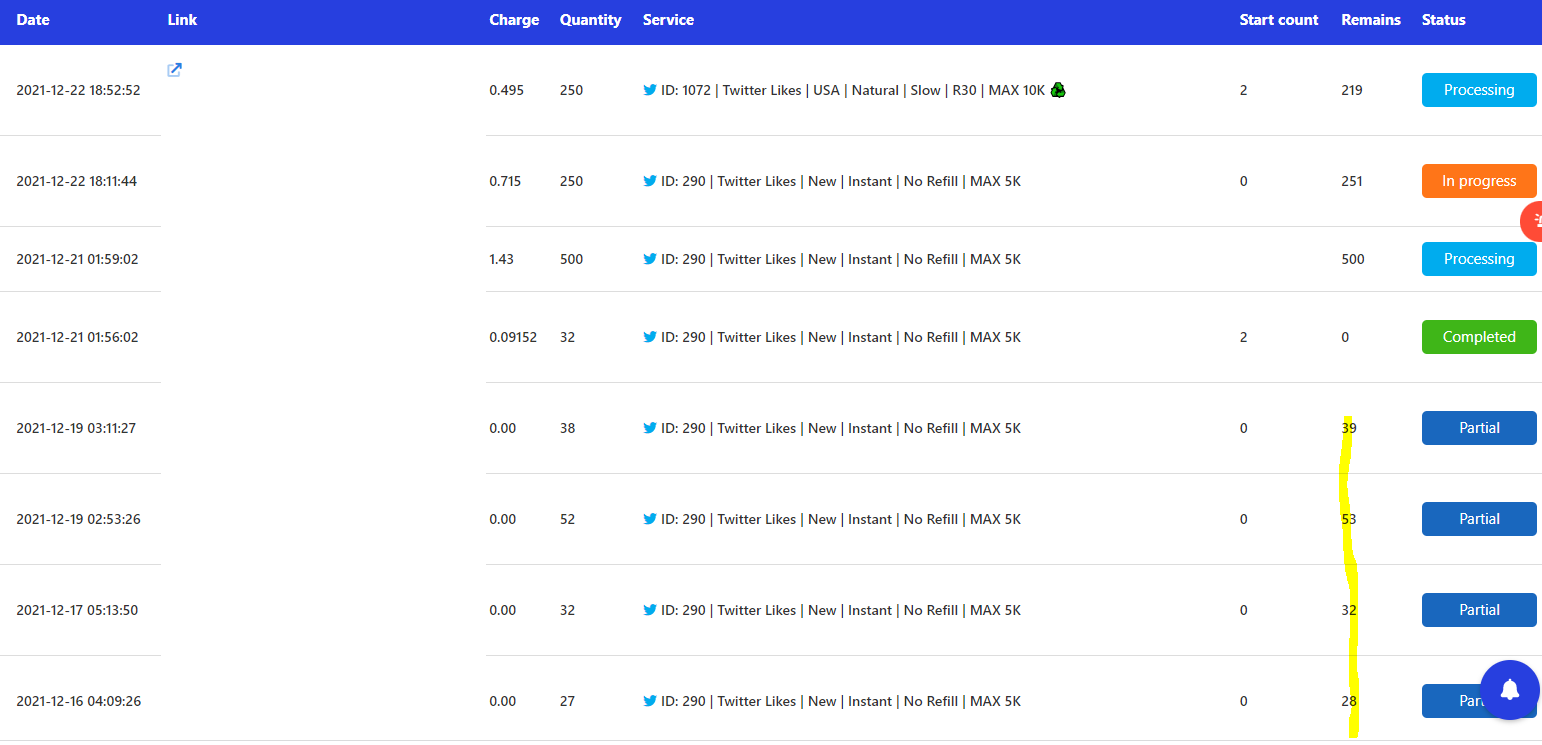Click the charge value 1.43

(502, 259)
